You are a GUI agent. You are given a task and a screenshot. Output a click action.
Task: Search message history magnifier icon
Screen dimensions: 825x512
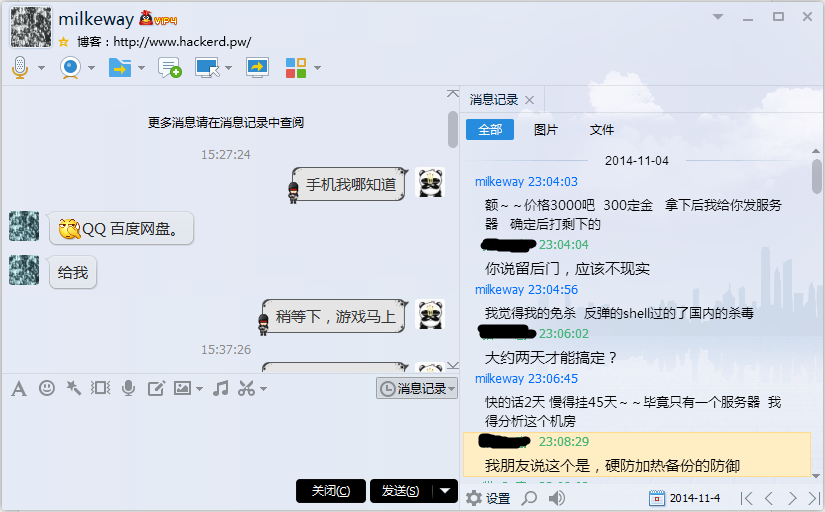[x=529, y=498]
